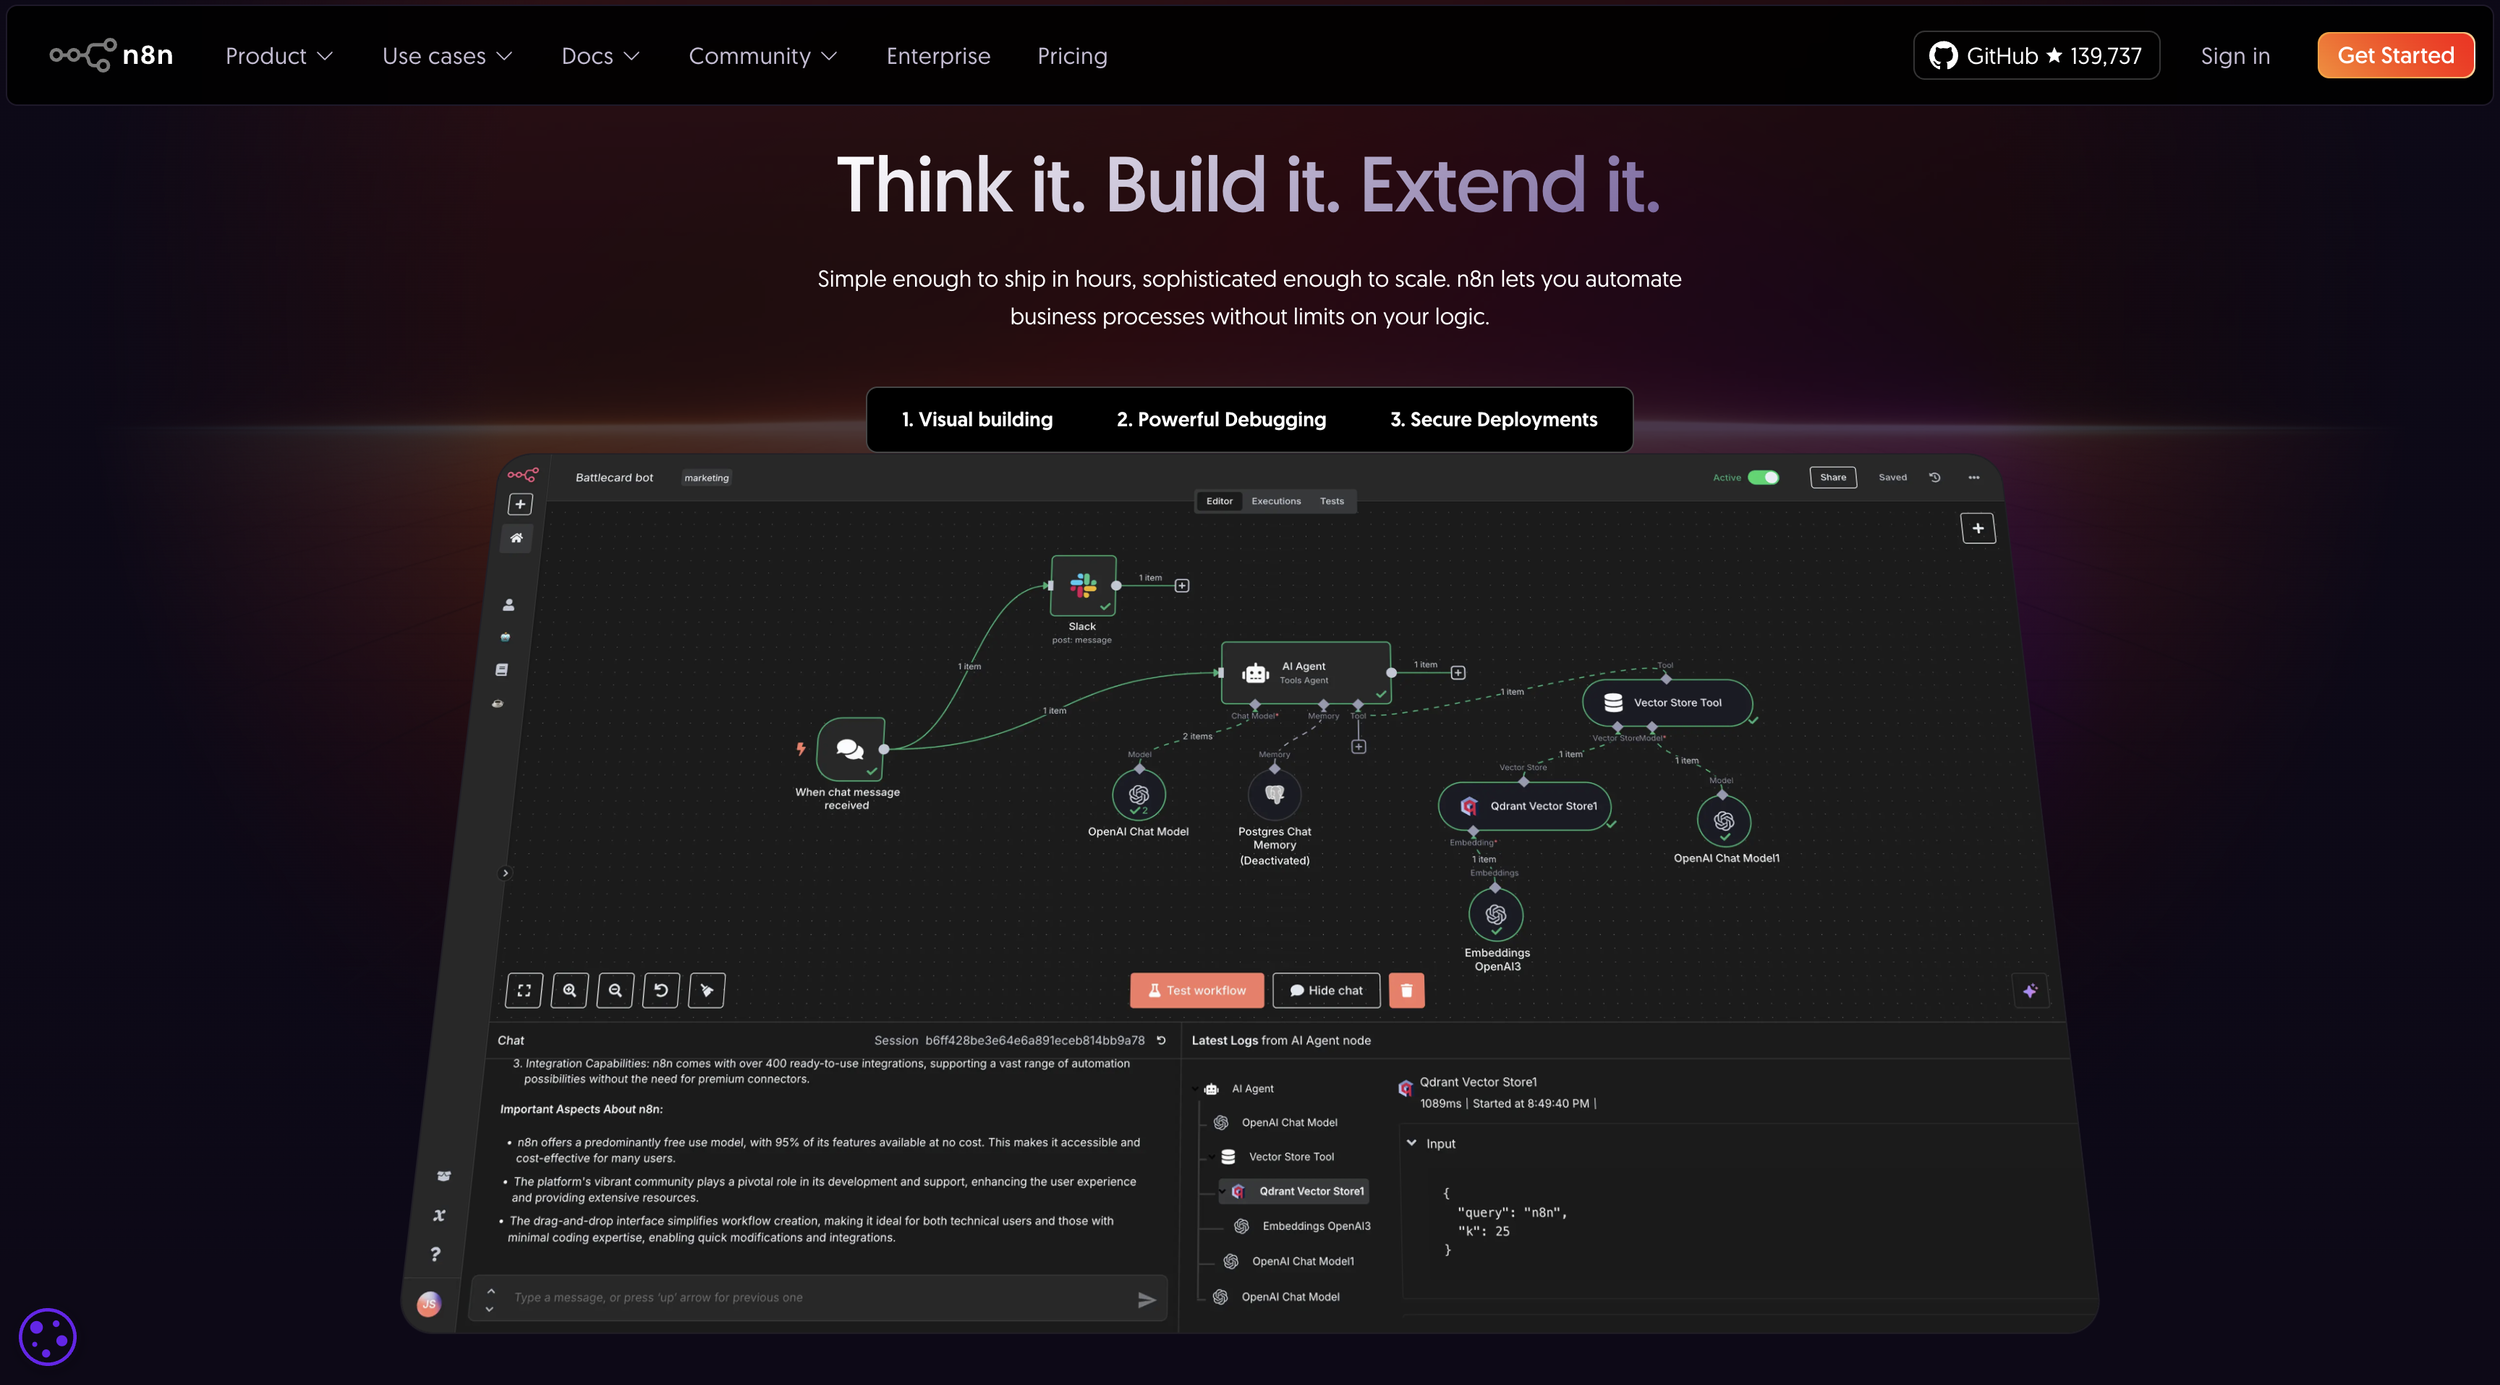Switch to Powerful Debugging tab

[x=1221, y=419]
